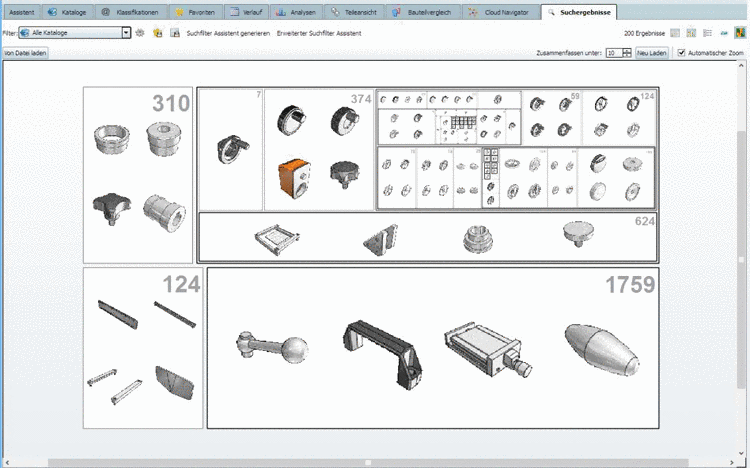Open Erweiterter Suchfilter Assistent
Screen dimensions: 750x468
(319, 33)
